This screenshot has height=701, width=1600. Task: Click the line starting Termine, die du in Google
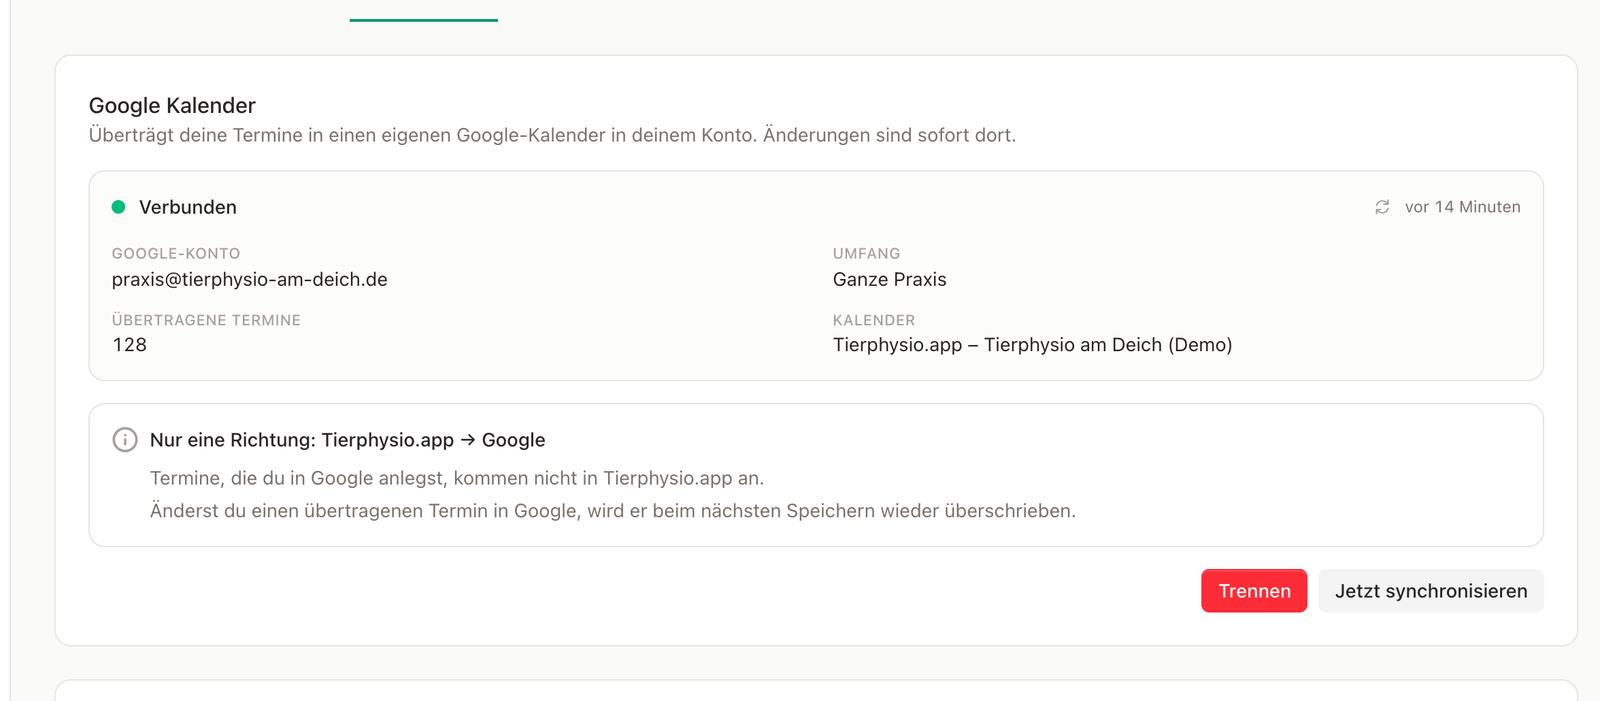click(457, 478)
